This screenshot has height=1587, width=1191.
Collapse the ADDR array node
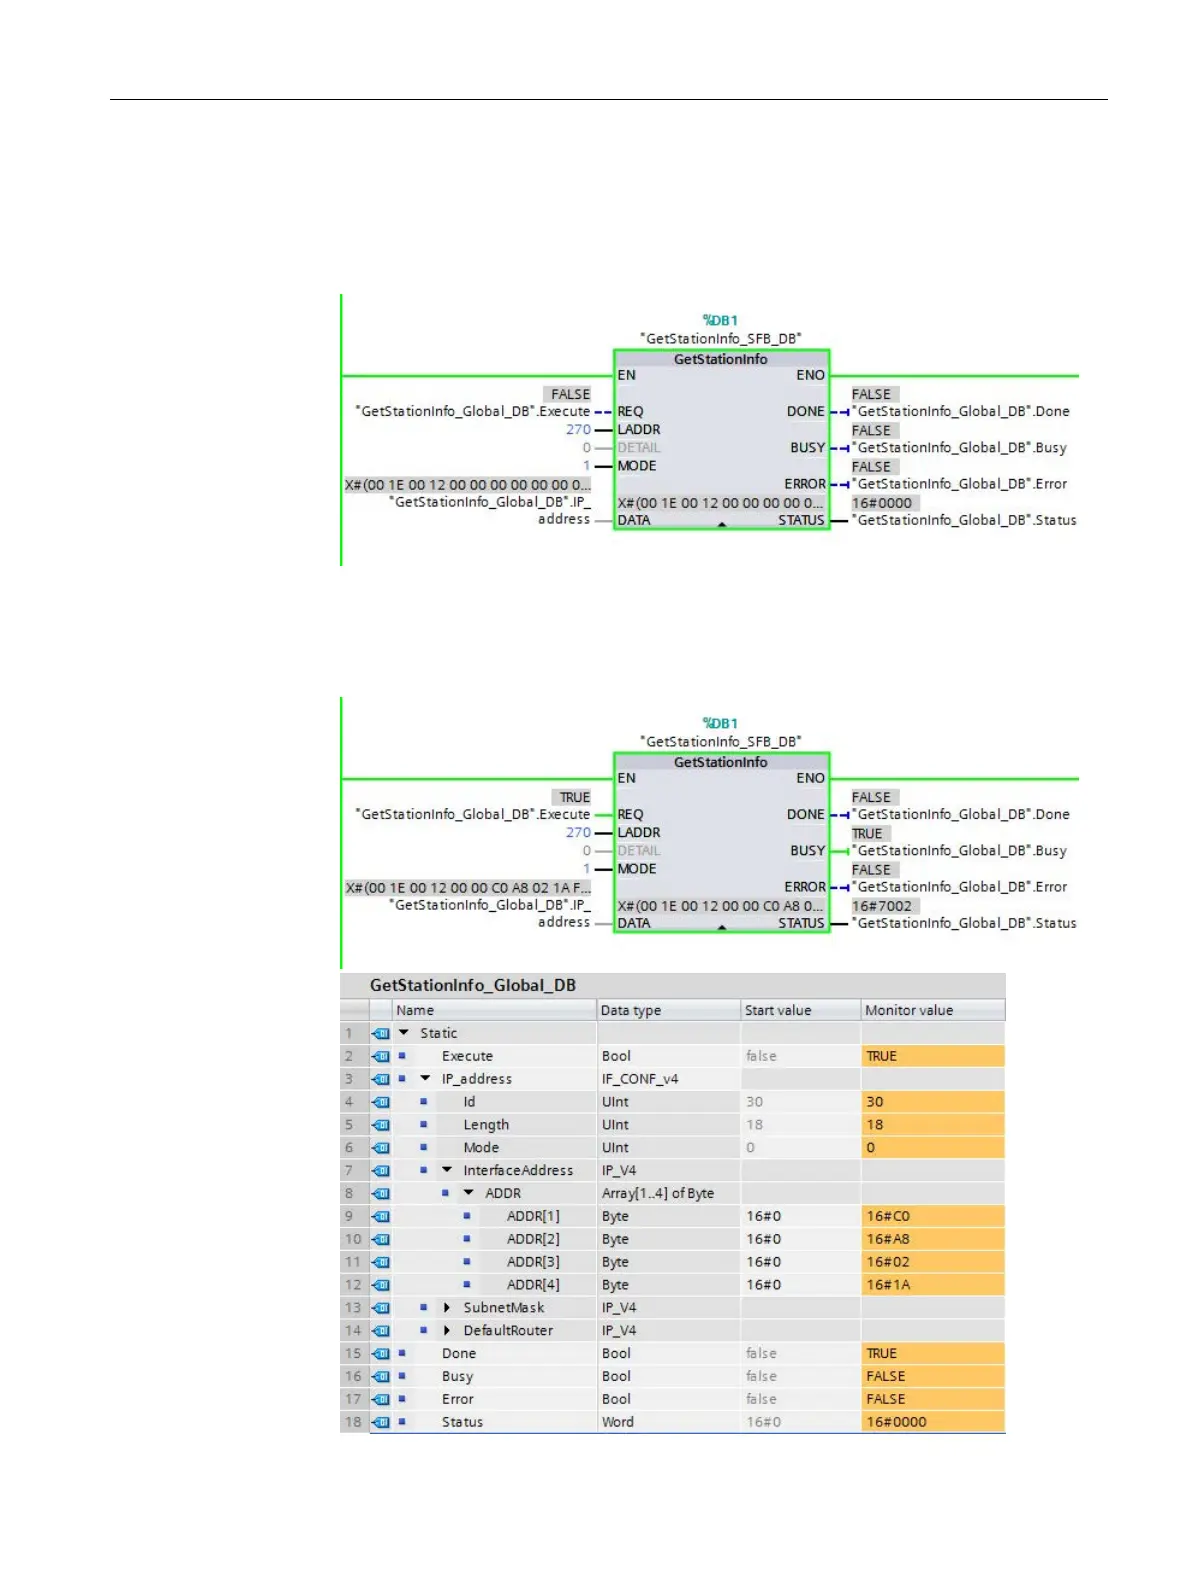coord(469,1193)
